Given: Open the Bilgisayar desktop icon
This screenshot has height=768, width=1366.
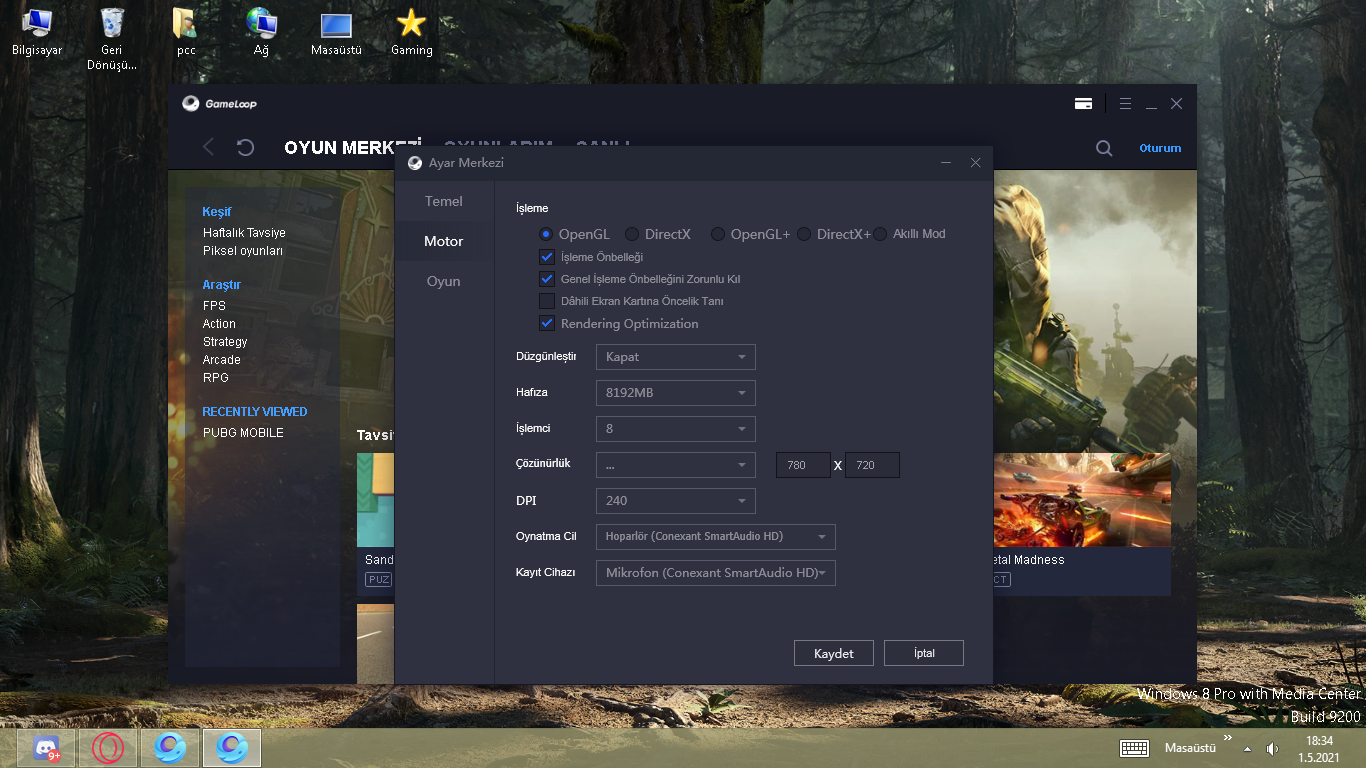Looking at the screenshot, I should [x=37, y=32].
